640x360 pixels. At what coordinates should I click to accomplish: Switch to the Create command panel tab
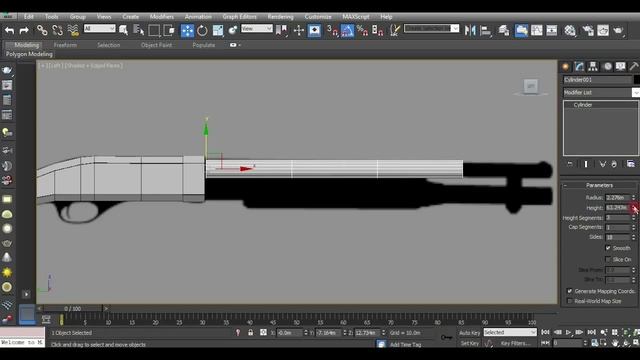pos(566,67)
